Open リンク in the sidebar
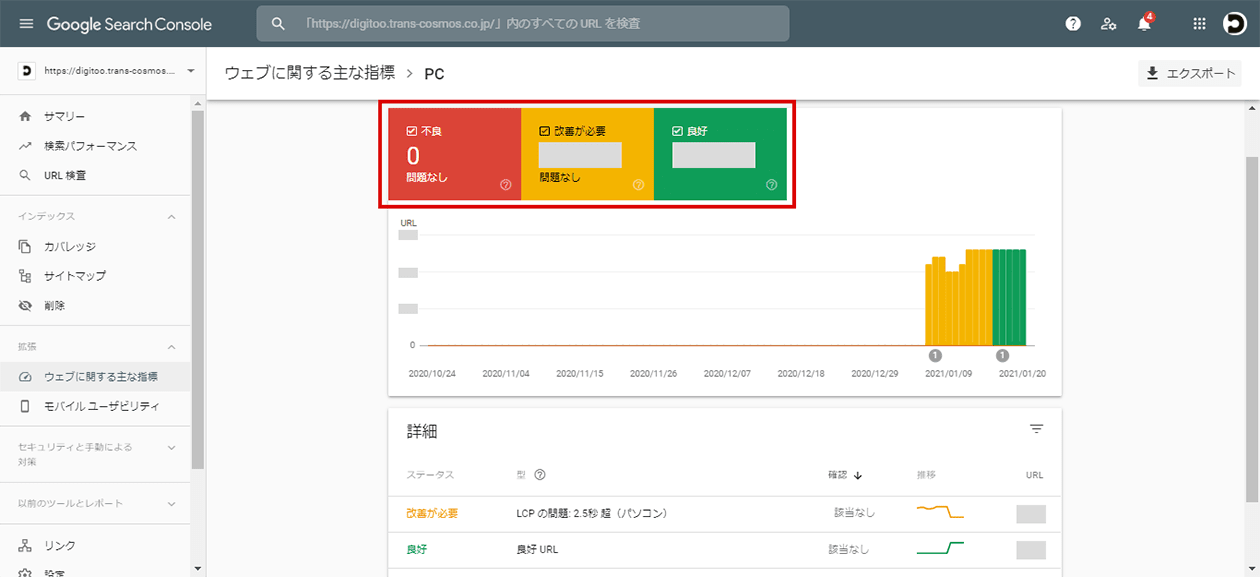The image size is (1260, 577). click(95, 545)
